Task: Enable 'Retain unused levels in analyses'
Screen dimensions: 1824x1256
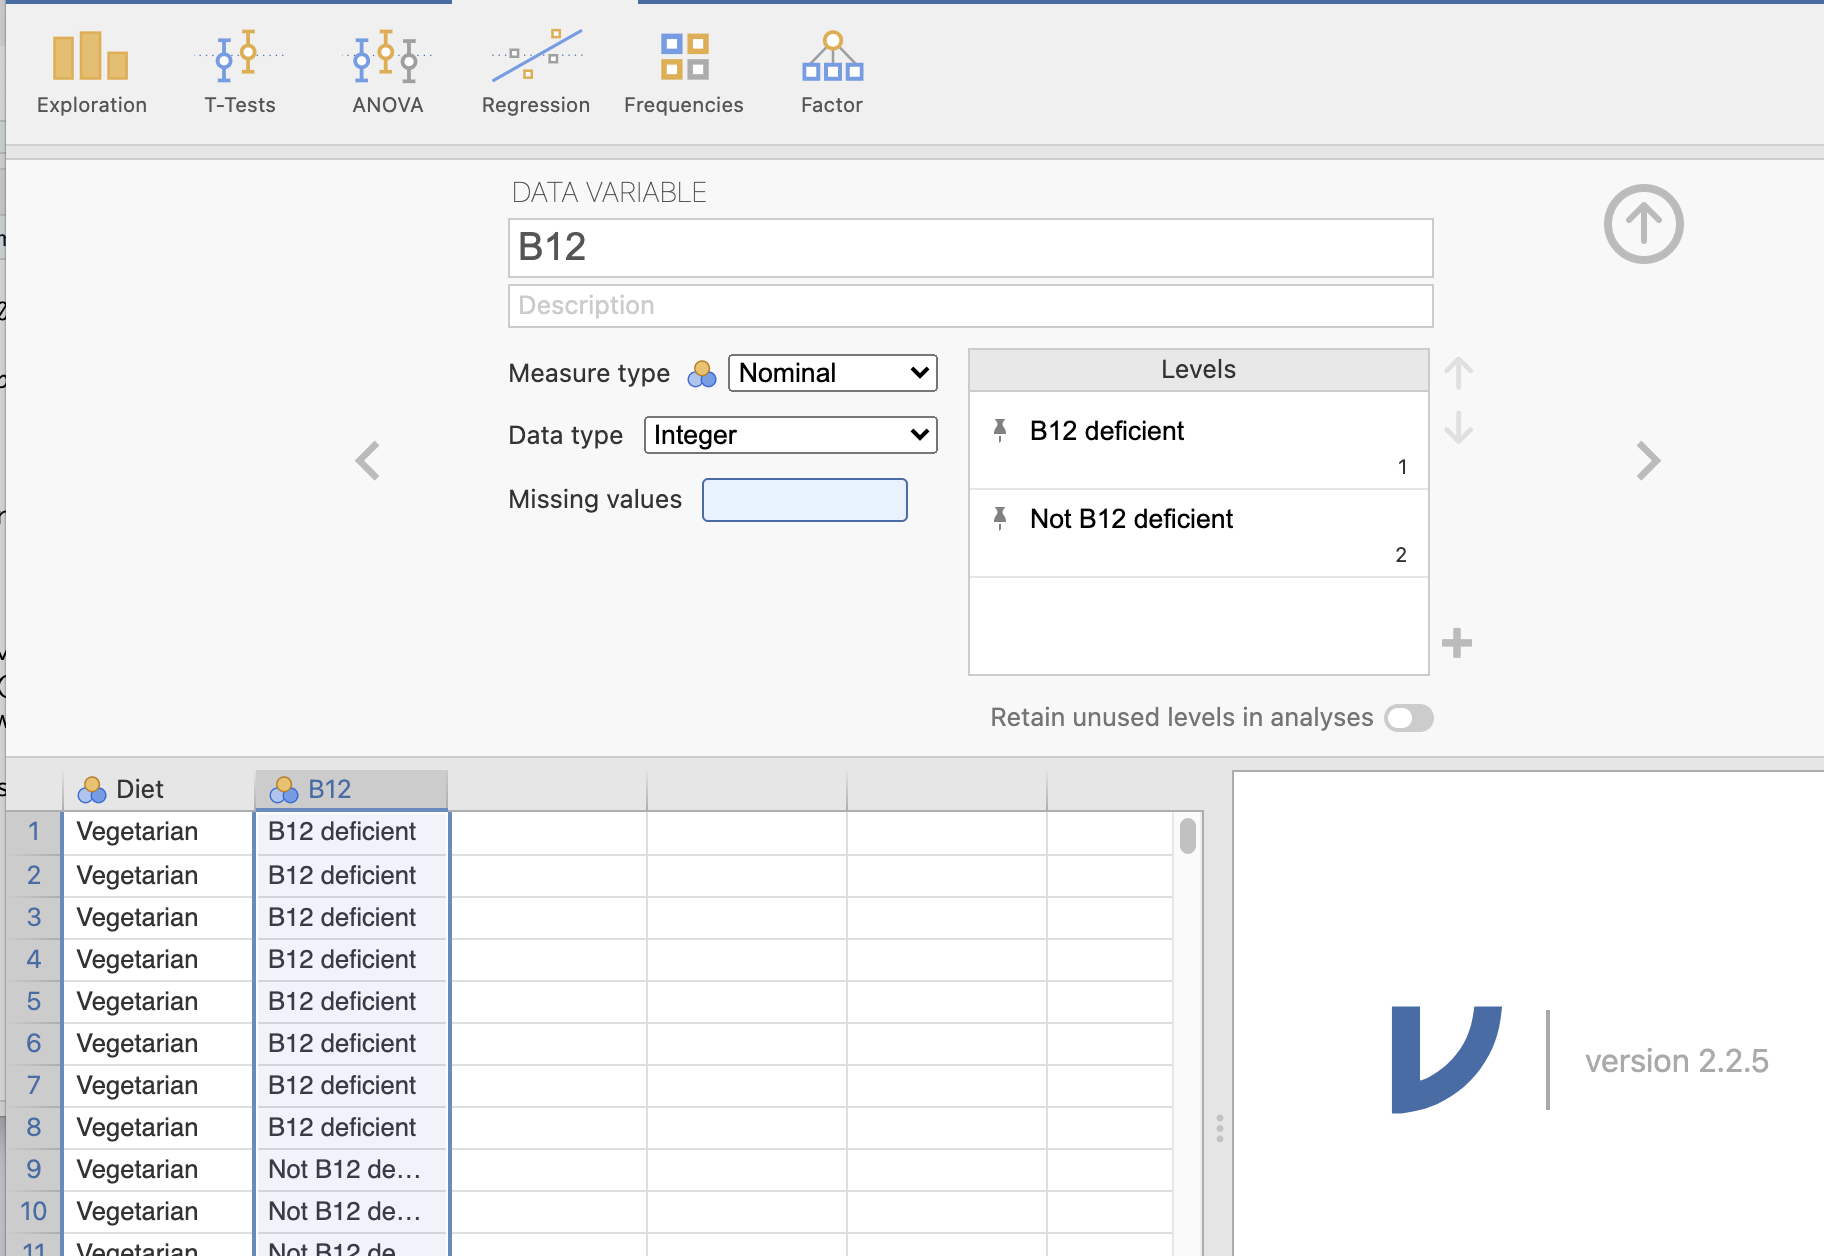Action: [x=1409, y=718]
